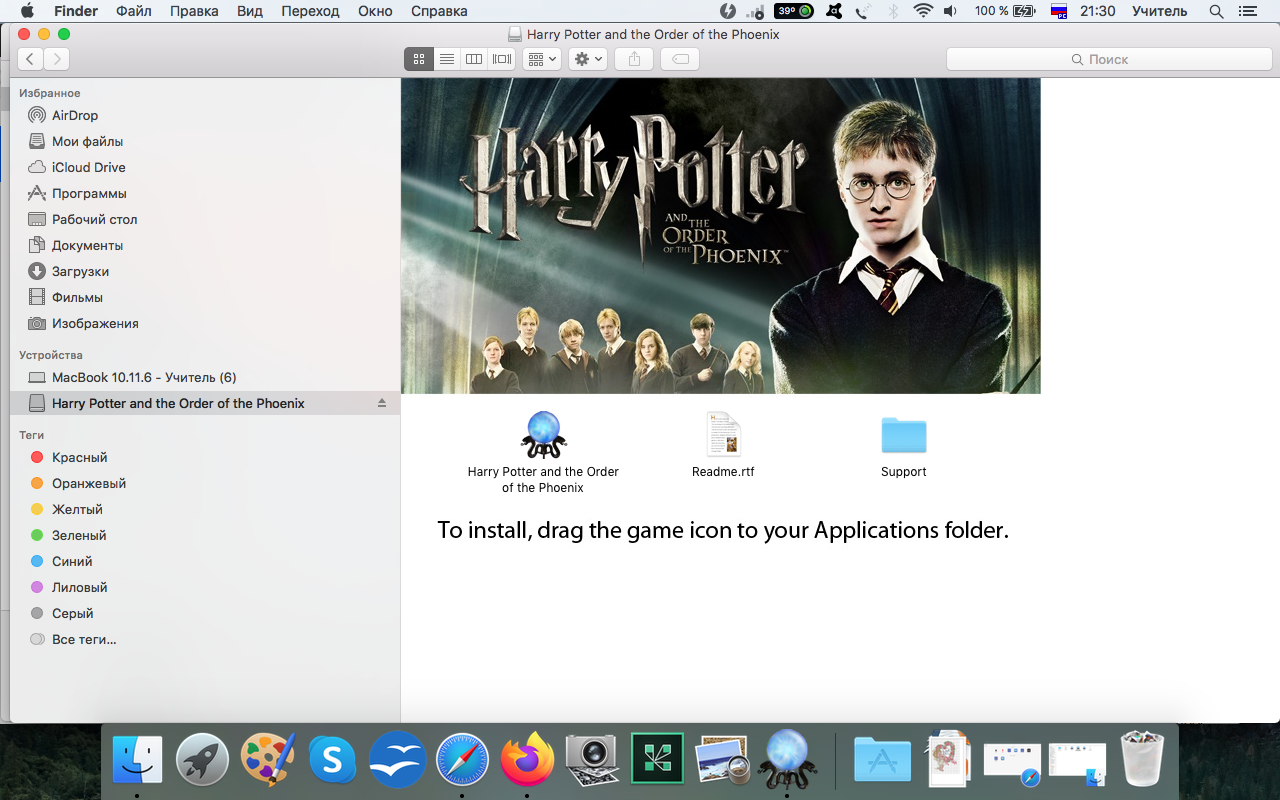Open Launchpad from the Dock
This screenshot has height=800, width=1280.
[x=203, y=759]
